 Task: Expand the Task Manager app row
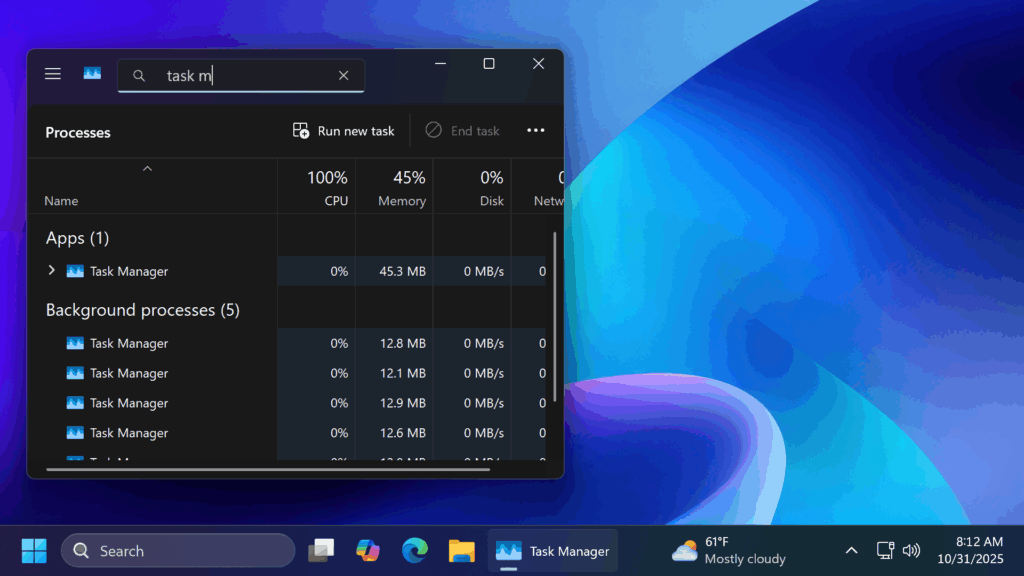coord(52,271)
